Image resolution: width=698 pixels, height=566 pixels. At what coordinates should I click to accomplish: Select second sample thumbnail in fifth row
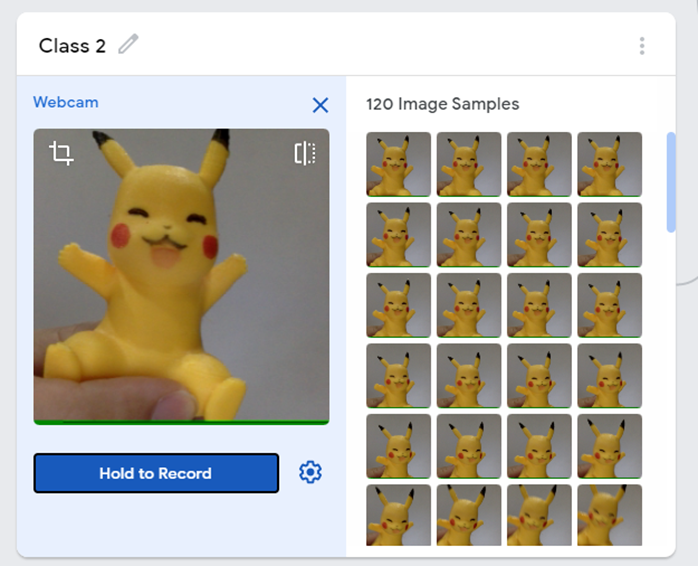point(469,447)
